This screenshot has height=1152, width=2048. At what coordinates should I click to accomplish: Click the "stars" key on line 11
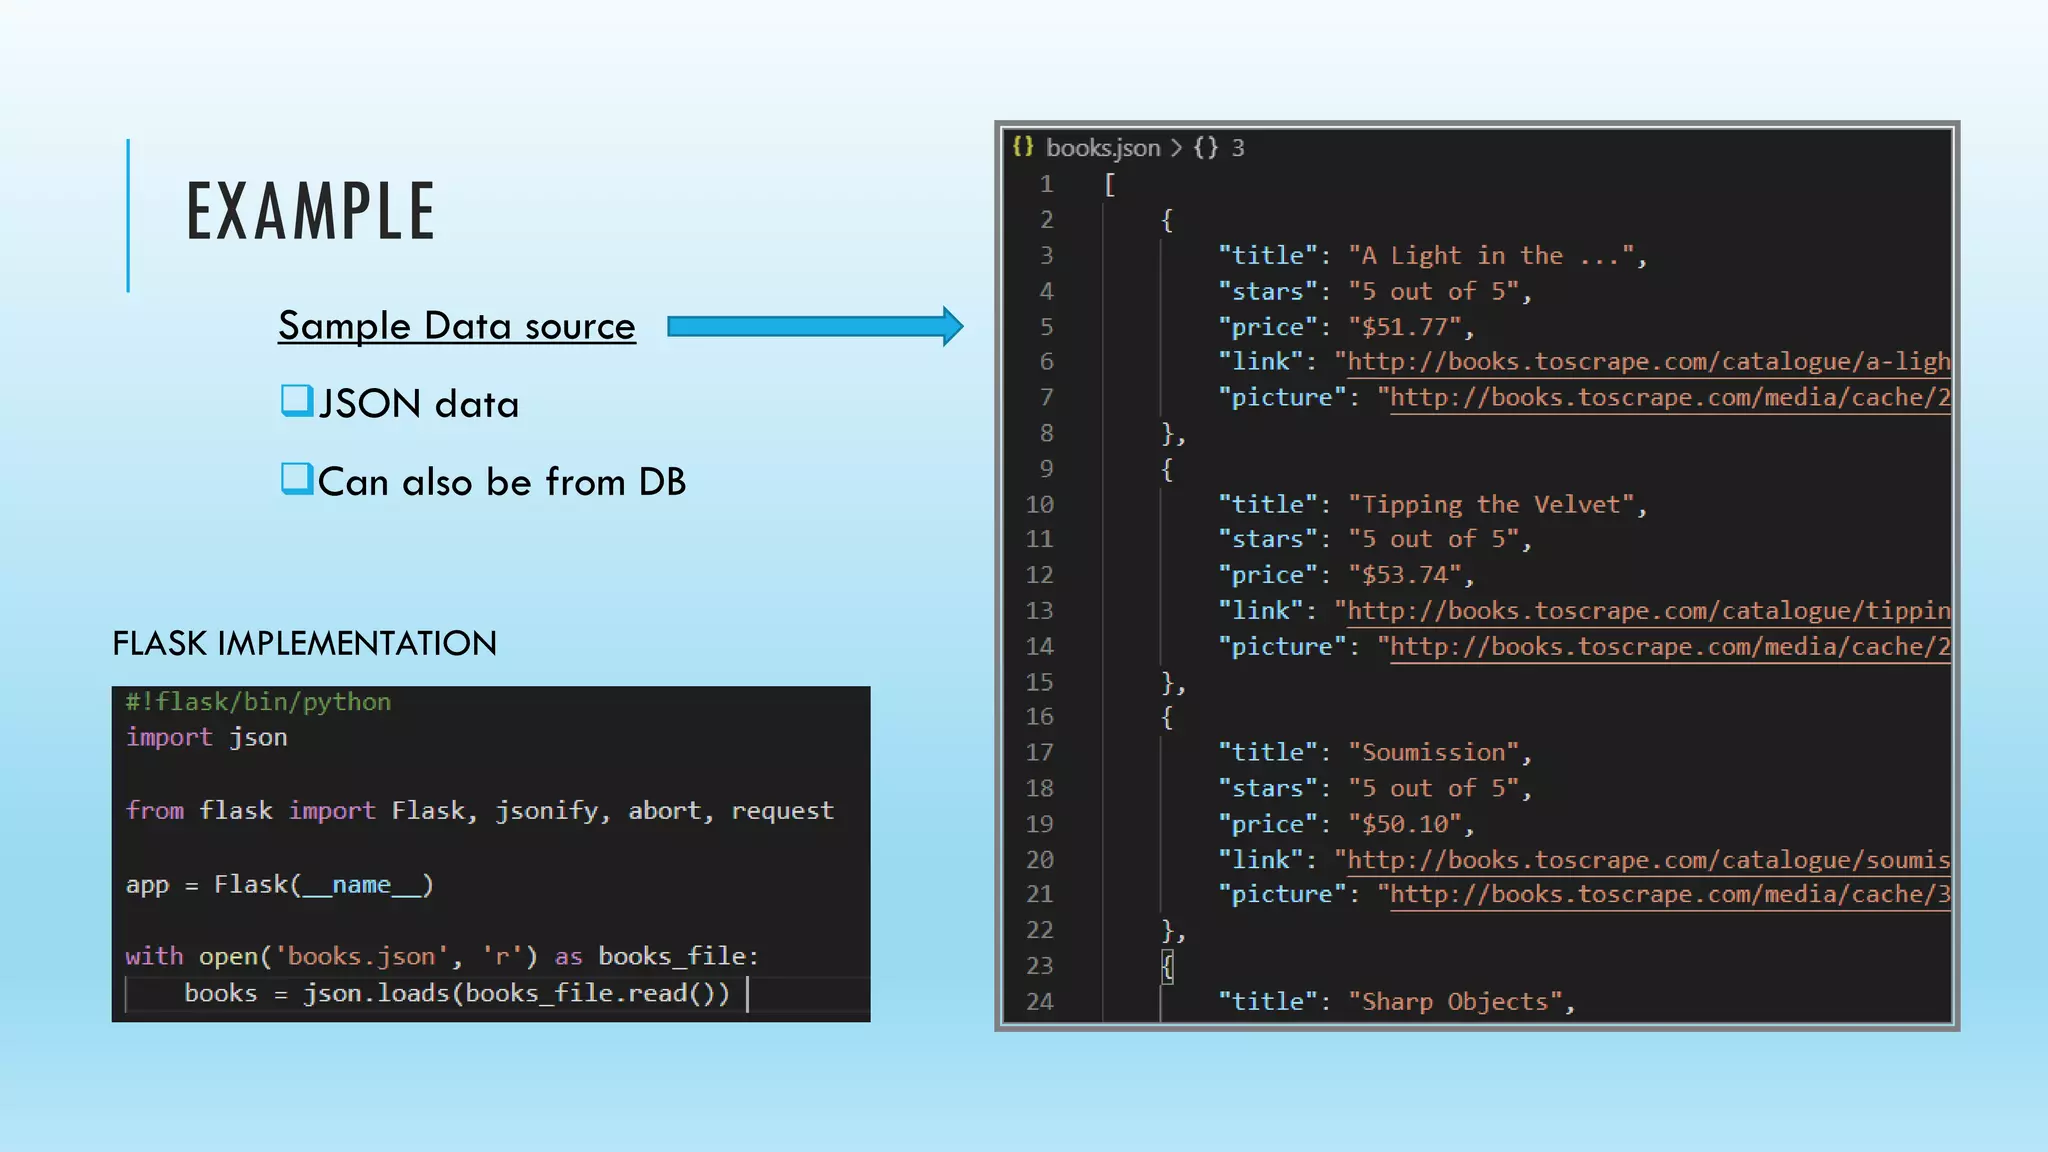tap(1267, 540)
